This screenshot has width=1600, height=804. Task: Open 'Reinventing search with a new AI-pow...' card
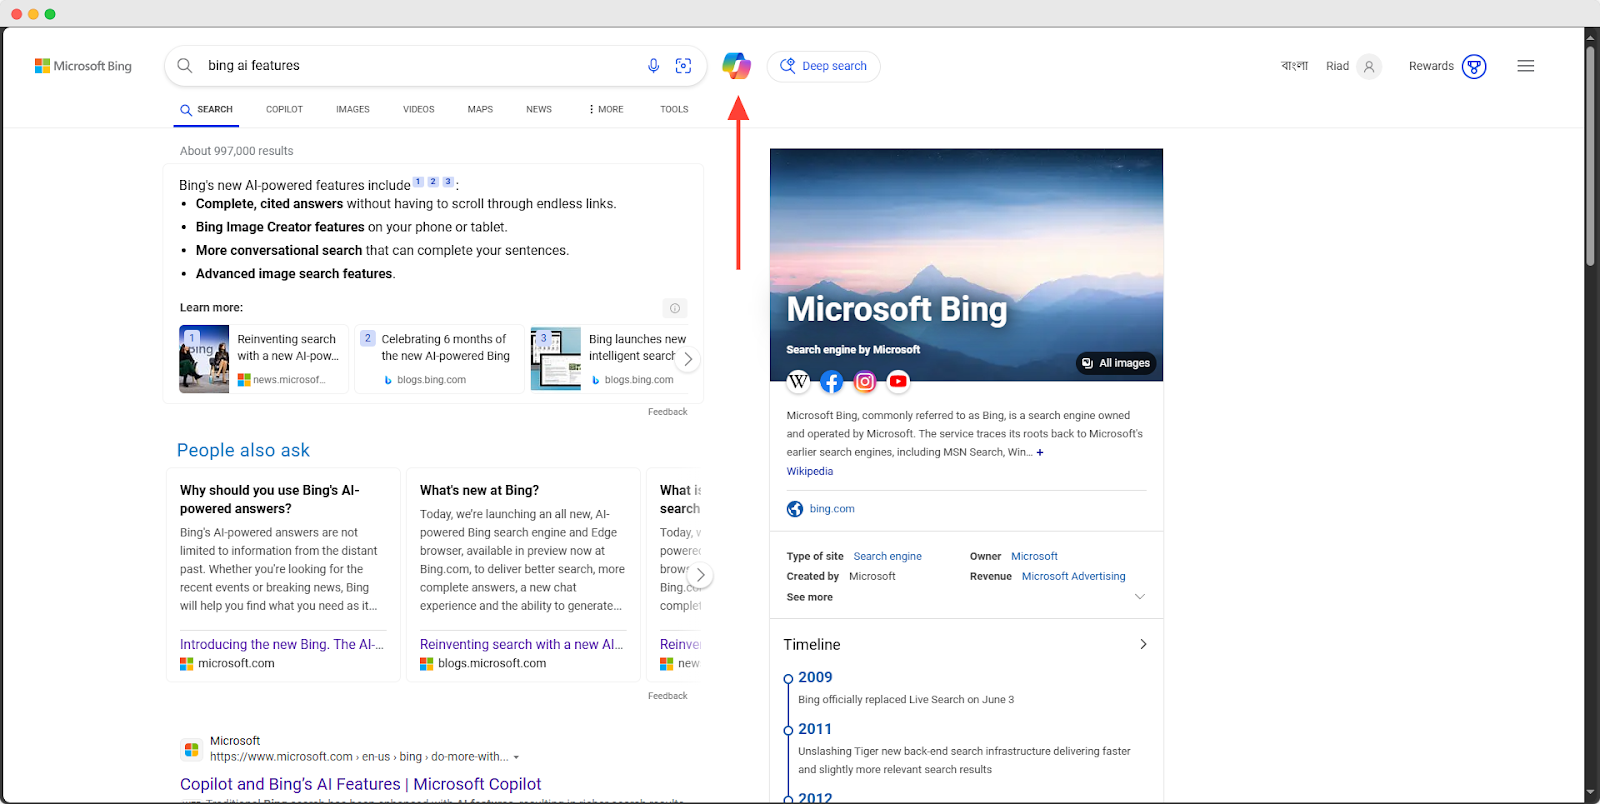point(264,359)
